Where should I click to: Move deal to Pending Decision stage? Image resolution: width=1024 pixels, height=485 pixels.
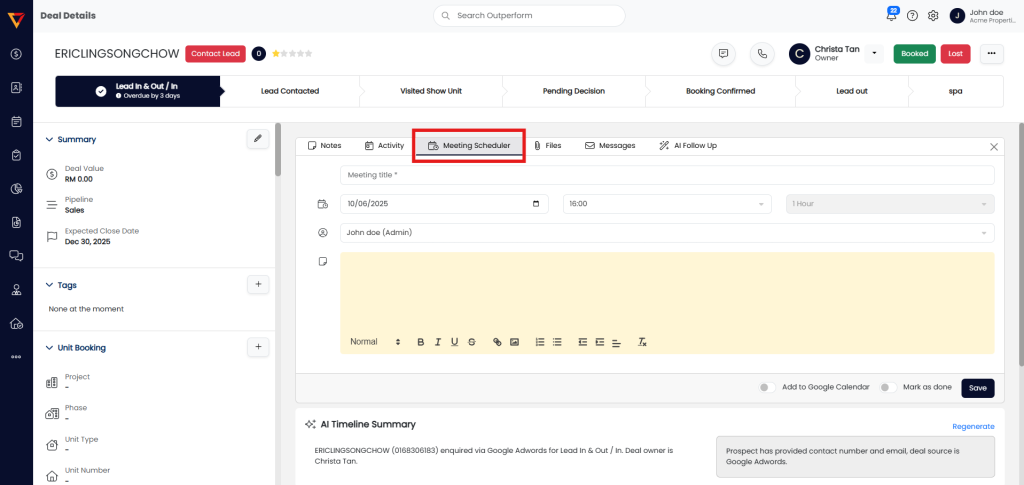pos(573,91)
